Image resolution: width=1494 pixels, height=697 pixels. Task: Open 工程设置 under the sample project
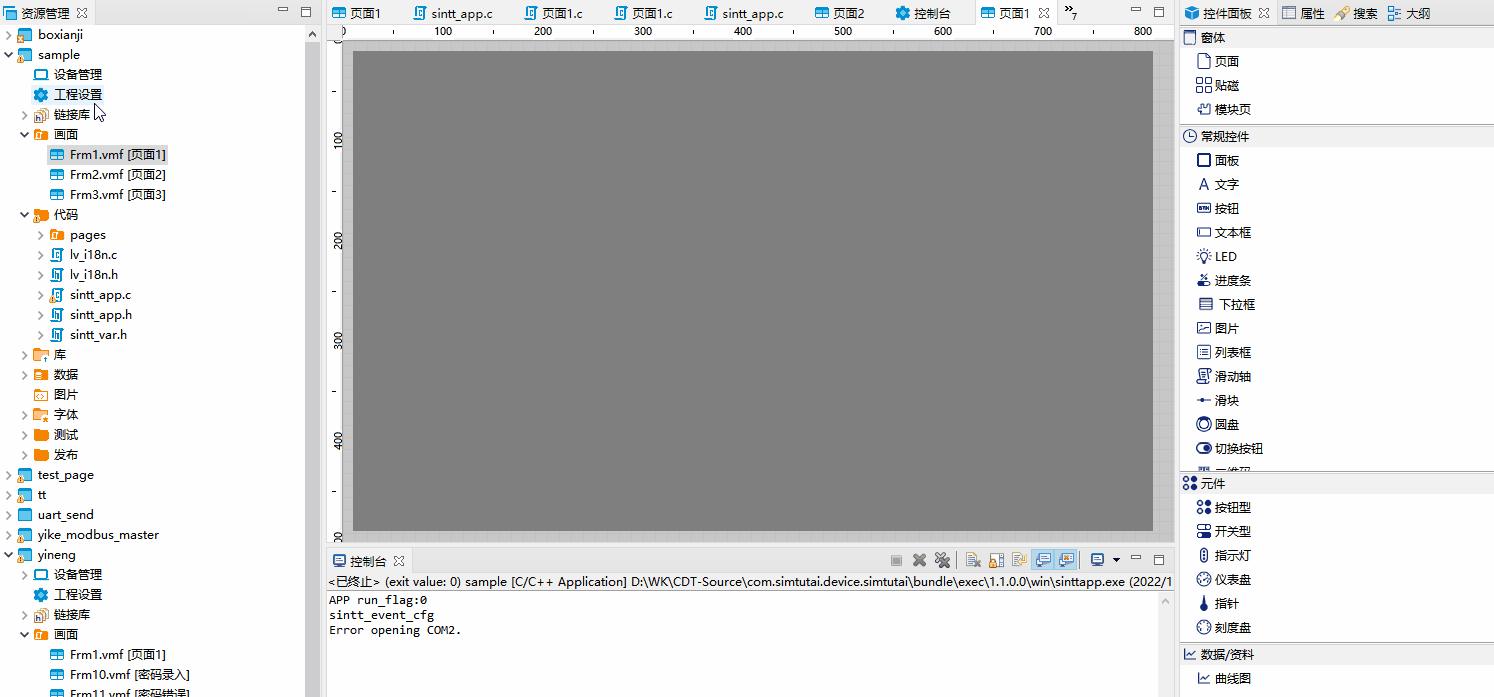tap(77, 94)
